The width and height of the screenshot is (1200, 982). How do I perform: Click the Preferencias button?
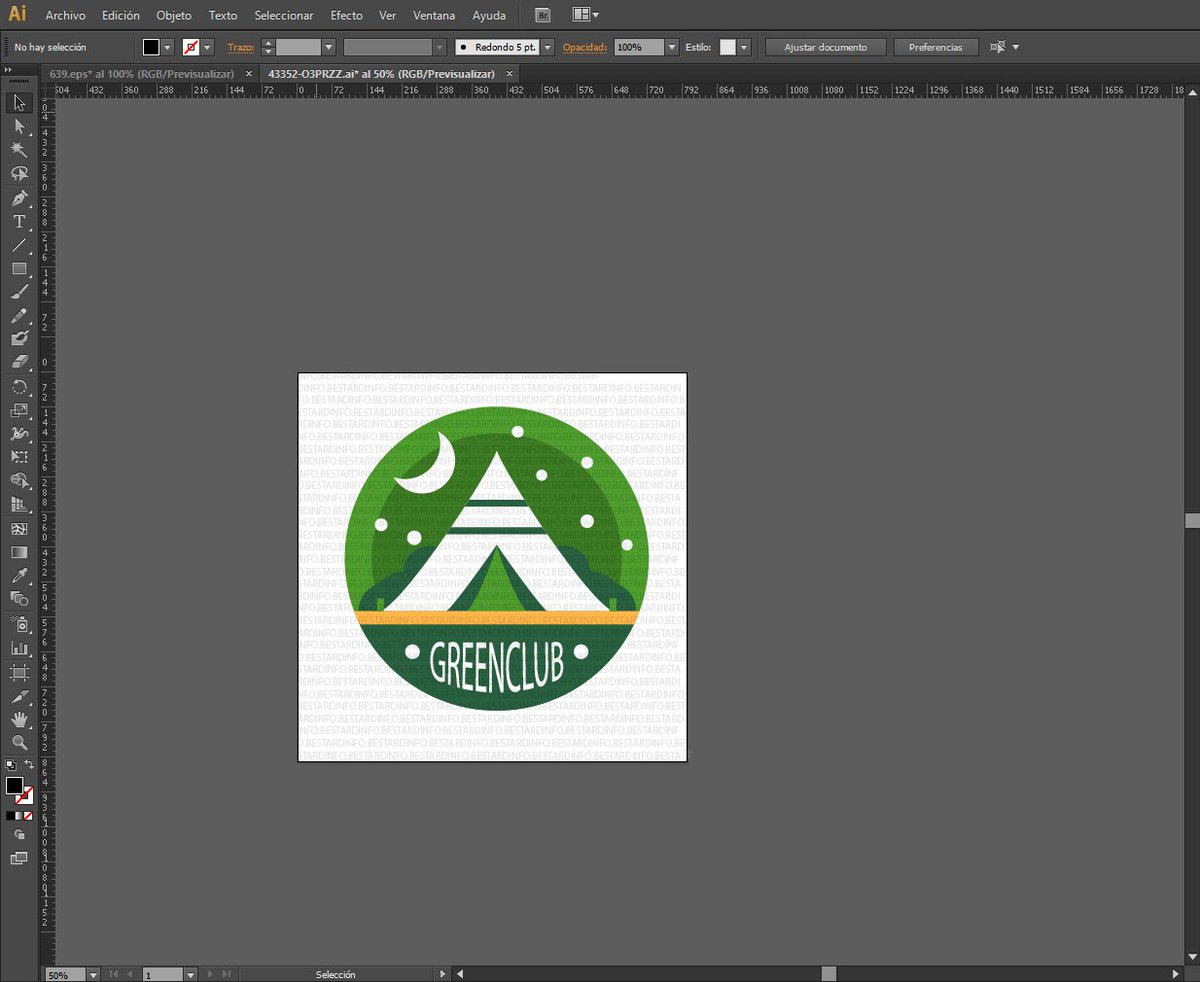click(x=936, y=47)
